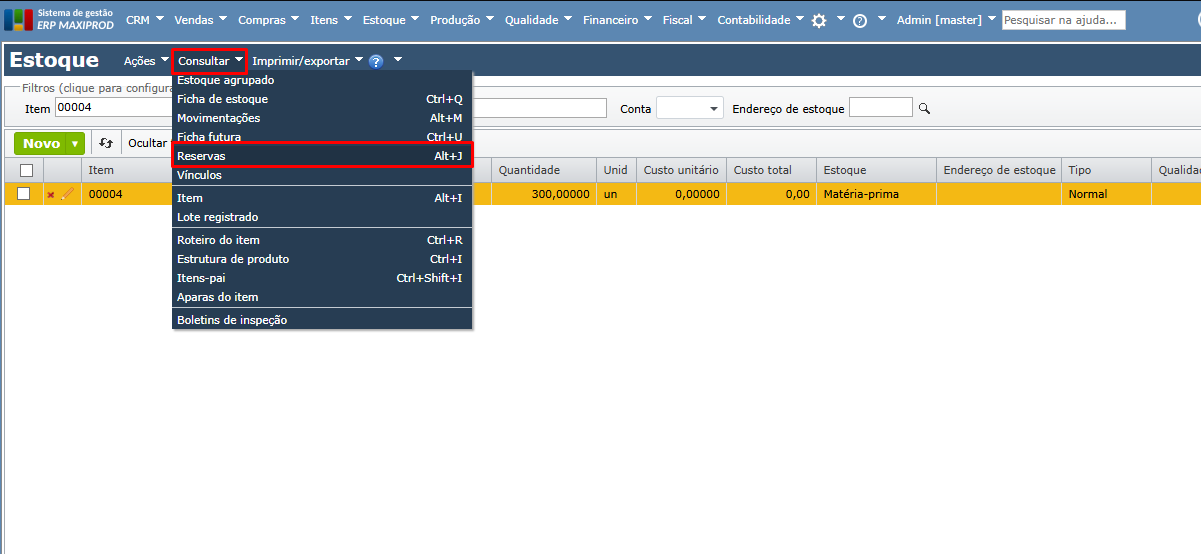Select Itens-pai
Screen dimensions: 1201x554
(x=322, y=278)
